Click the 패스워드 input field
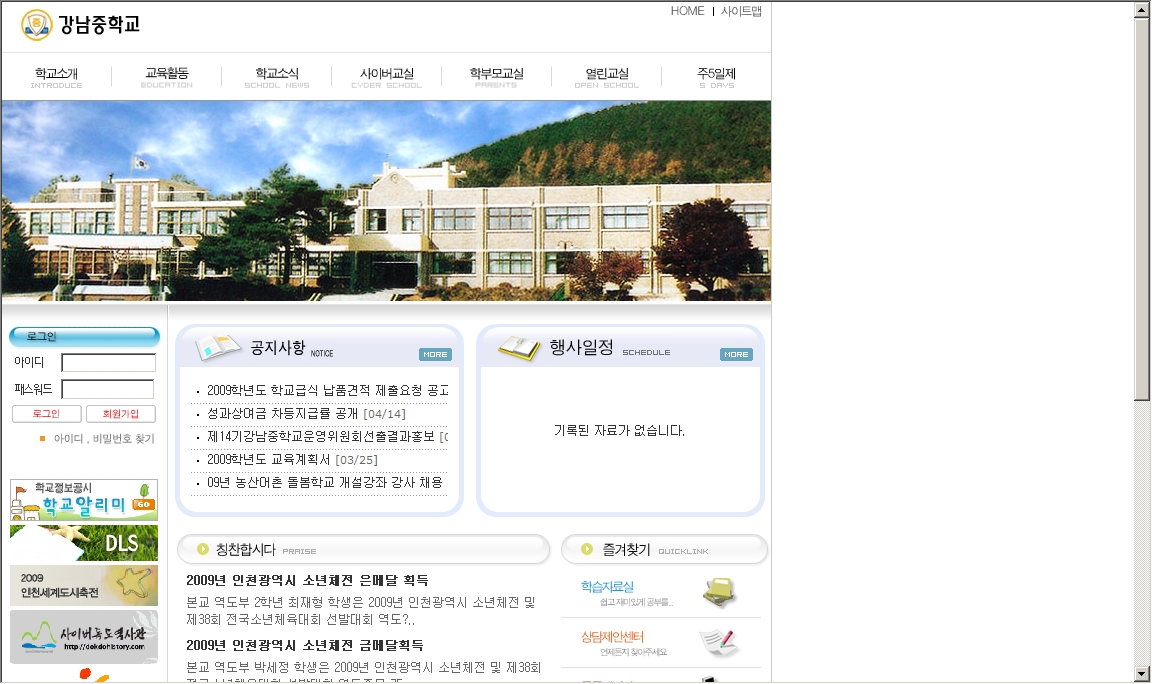Image resolution: width=1152 pixels, height=684 pixels. [108, 389]
